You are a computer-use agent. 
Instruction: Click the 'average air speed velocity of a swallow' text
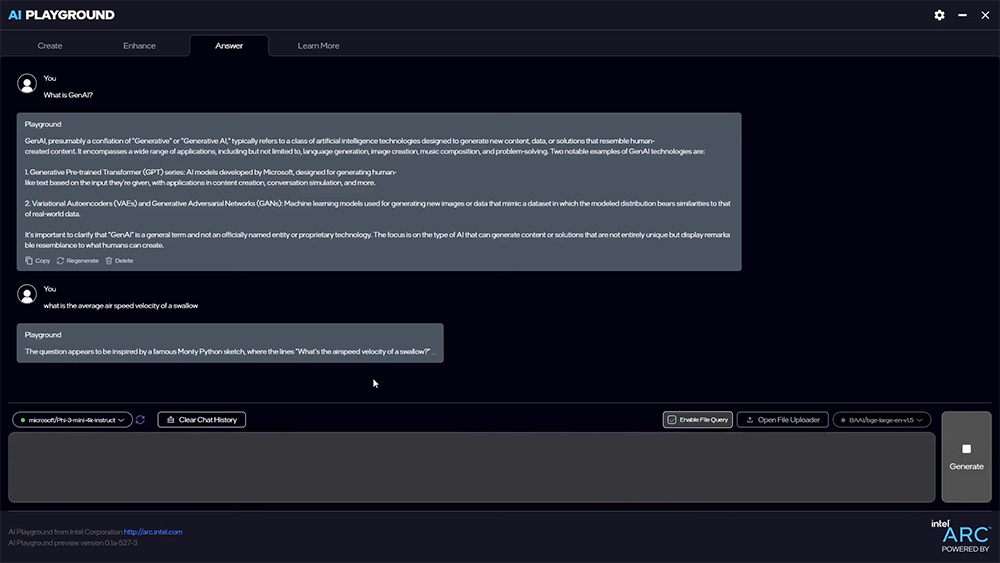click(x=121, y=305)
